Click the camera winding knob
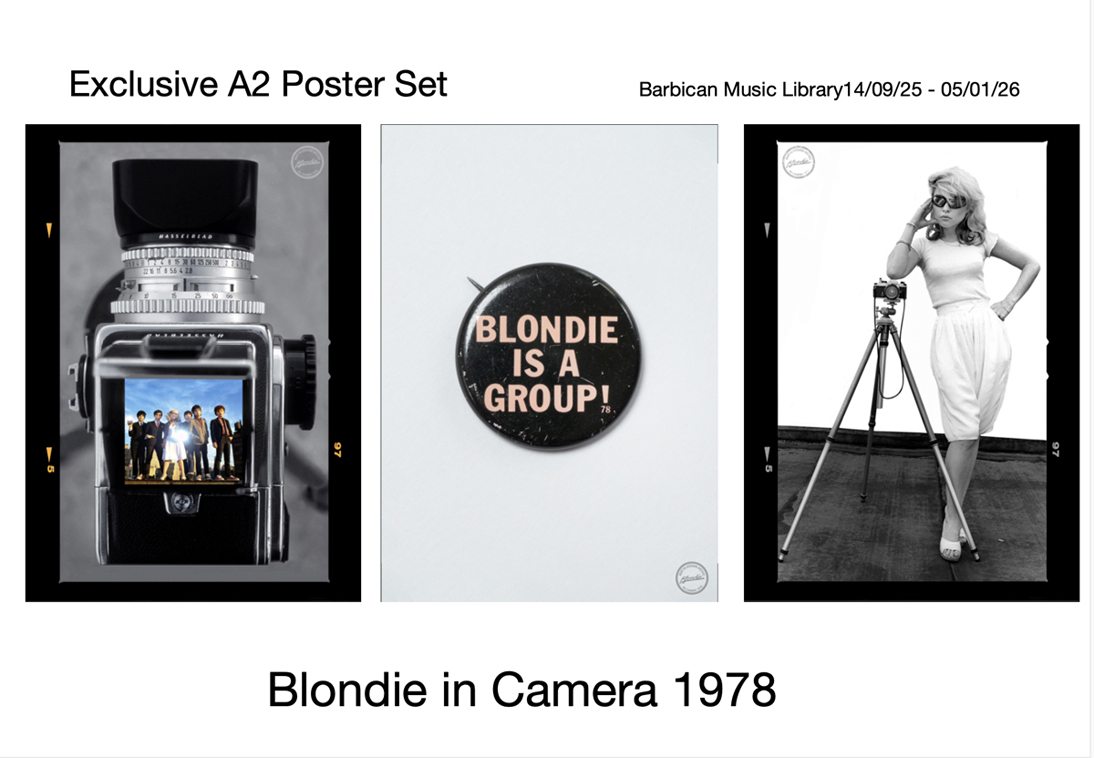This screenshot has width=1094, height=758. coord(304,381)
